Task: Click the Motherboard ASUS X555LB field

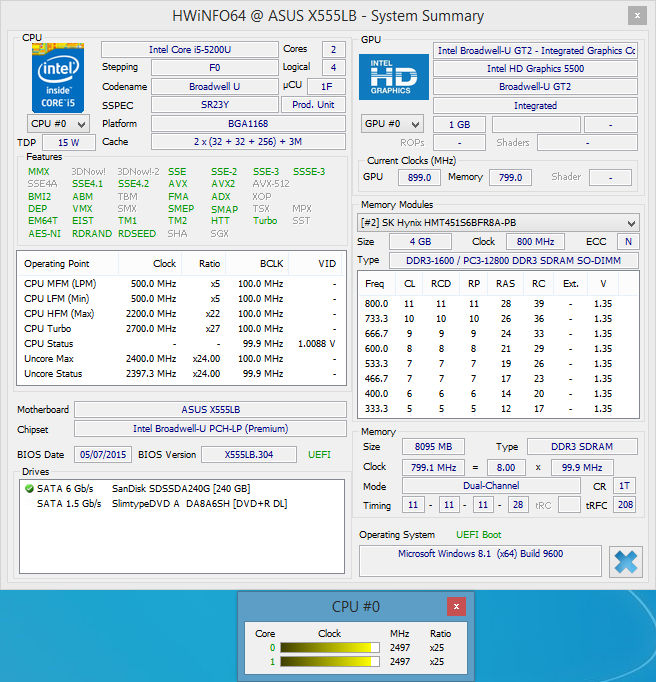Action: [x=211, y=410]
